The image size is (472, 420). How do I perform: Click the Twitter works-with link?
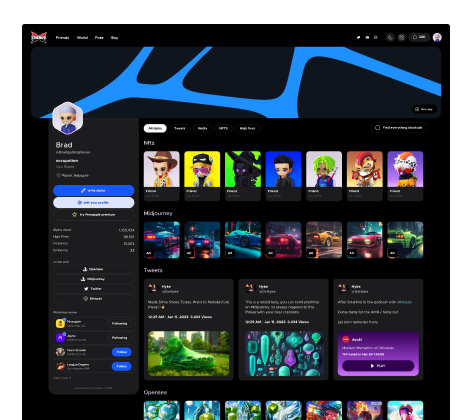[94, 289]
